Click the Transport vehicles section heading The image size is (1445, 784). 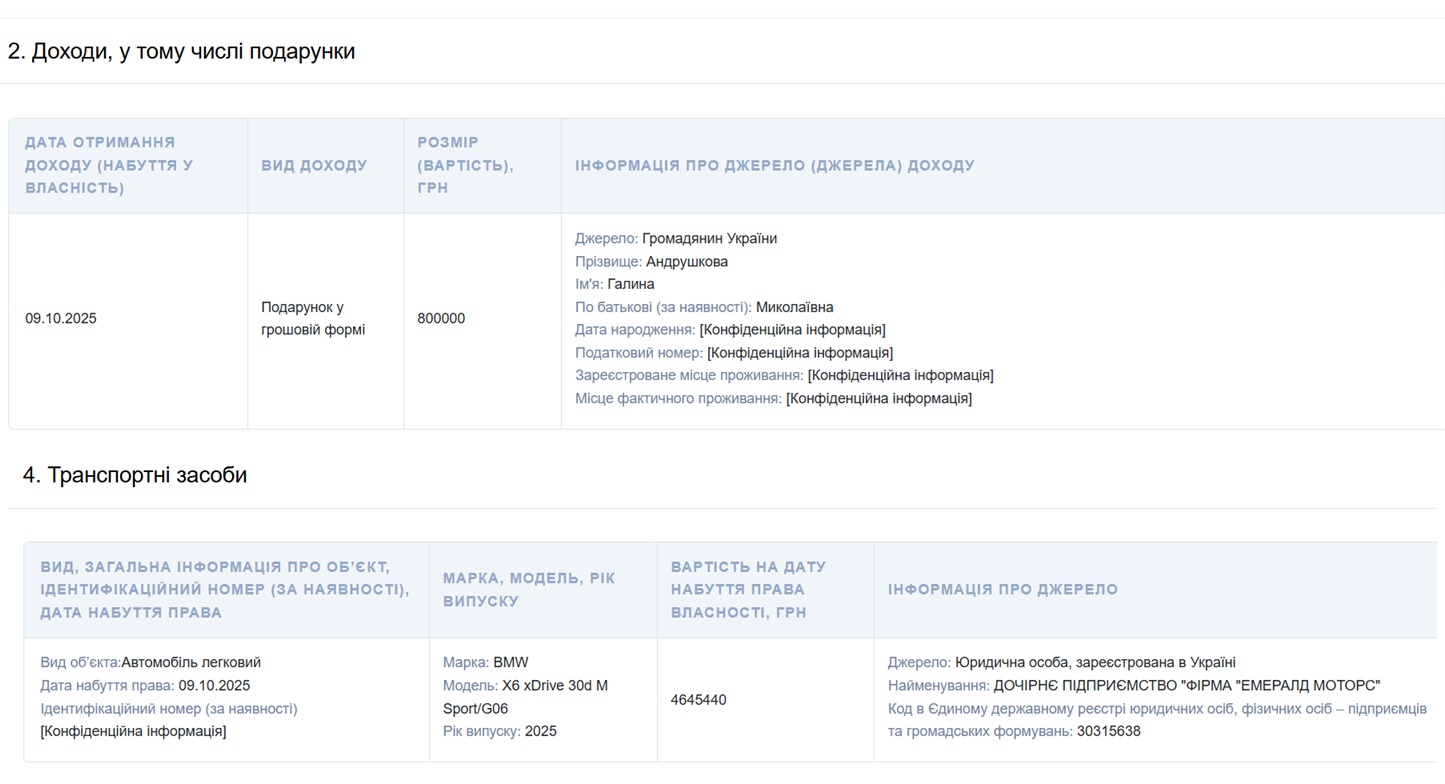135,475
